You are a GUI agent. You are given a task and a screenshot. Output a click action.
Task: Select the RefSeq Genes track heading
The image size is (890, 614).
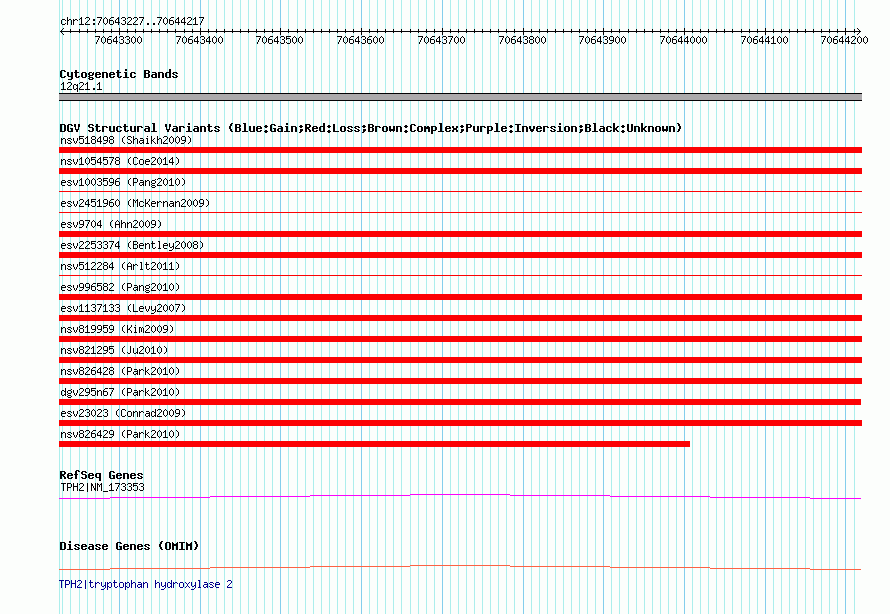(x=101, y=476)
